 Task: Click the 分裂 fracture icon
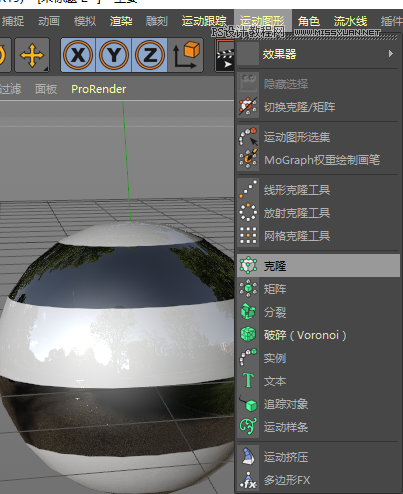click(x=248, y=311)
